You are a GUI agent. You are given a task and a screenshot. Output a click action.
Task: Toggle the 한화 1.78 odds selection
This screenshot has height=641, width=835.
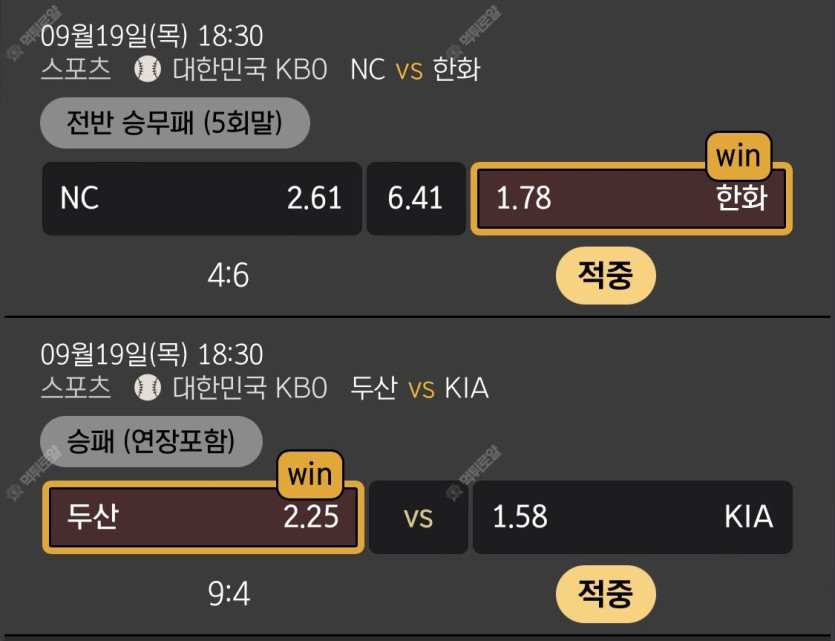pyautogui.click(x=631, y=198)
